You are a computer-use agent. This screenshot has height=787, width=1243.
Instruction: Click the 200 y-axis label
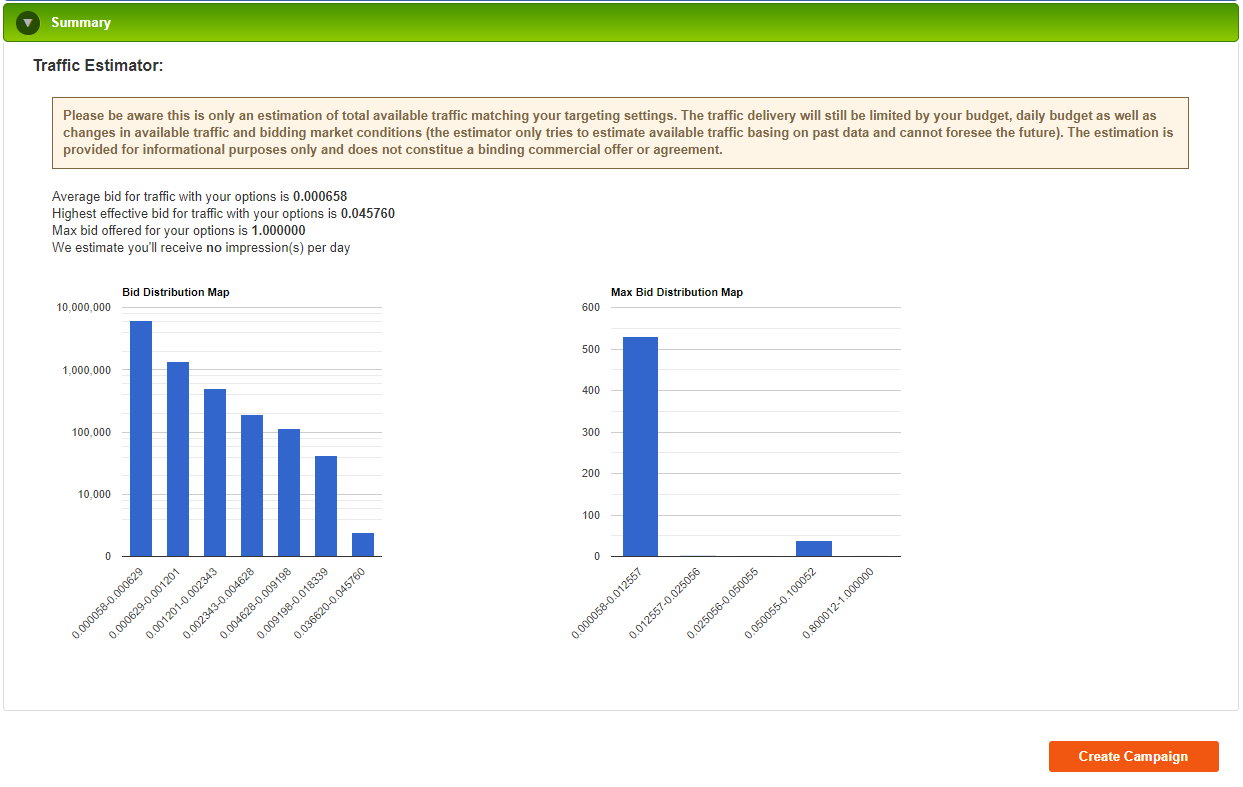[x=590, y=473]
